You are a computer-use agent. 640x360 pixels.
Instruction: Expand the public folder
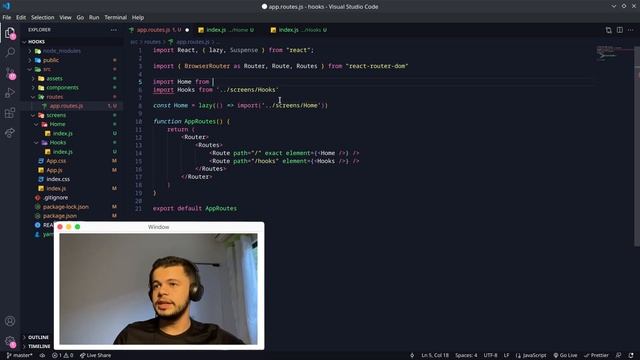pyautogui.click(x=71, y=60)
